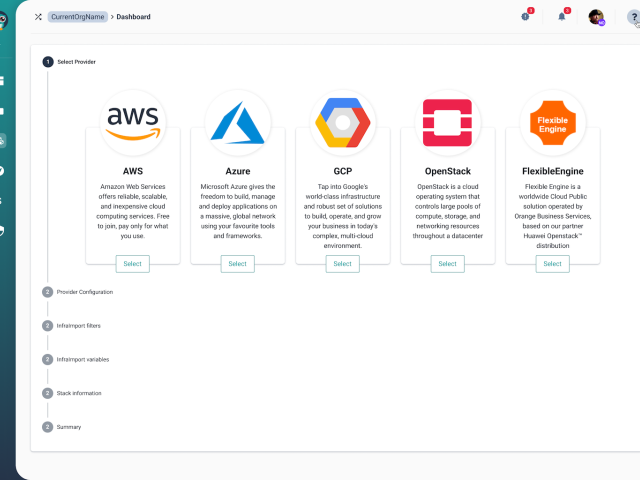This screenshot has height=480, width=640.
Task: Open the notifications bell icon
Action: click(562, 16)
